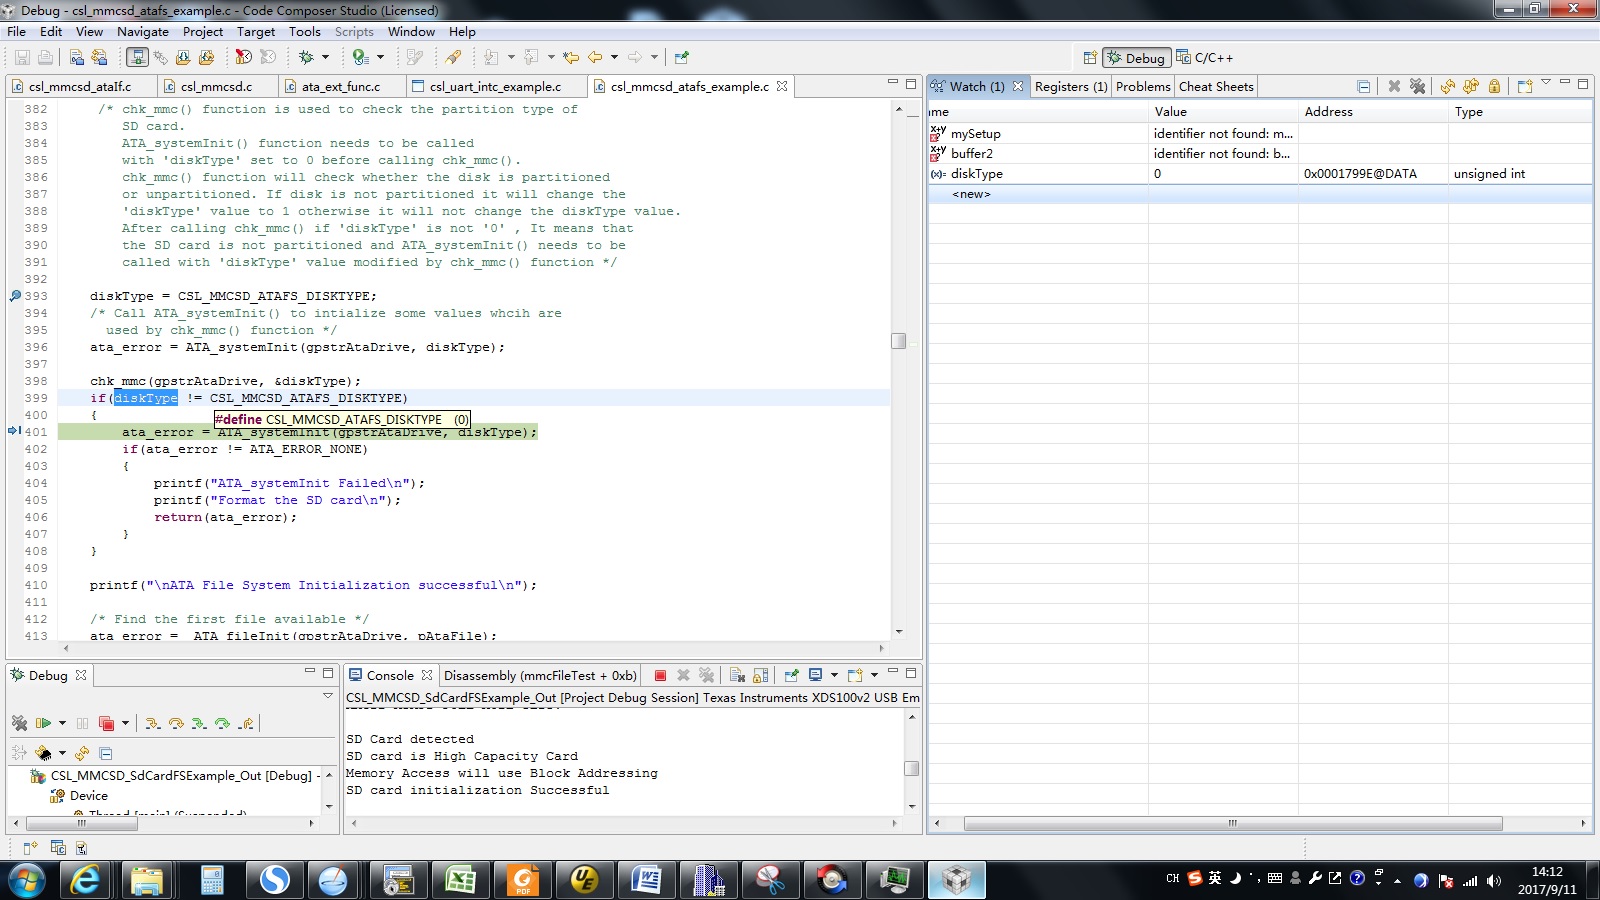This screenshot has height=900, width=1600.
Task: Click the Open Perspective icon
Action: [1090, 58]
